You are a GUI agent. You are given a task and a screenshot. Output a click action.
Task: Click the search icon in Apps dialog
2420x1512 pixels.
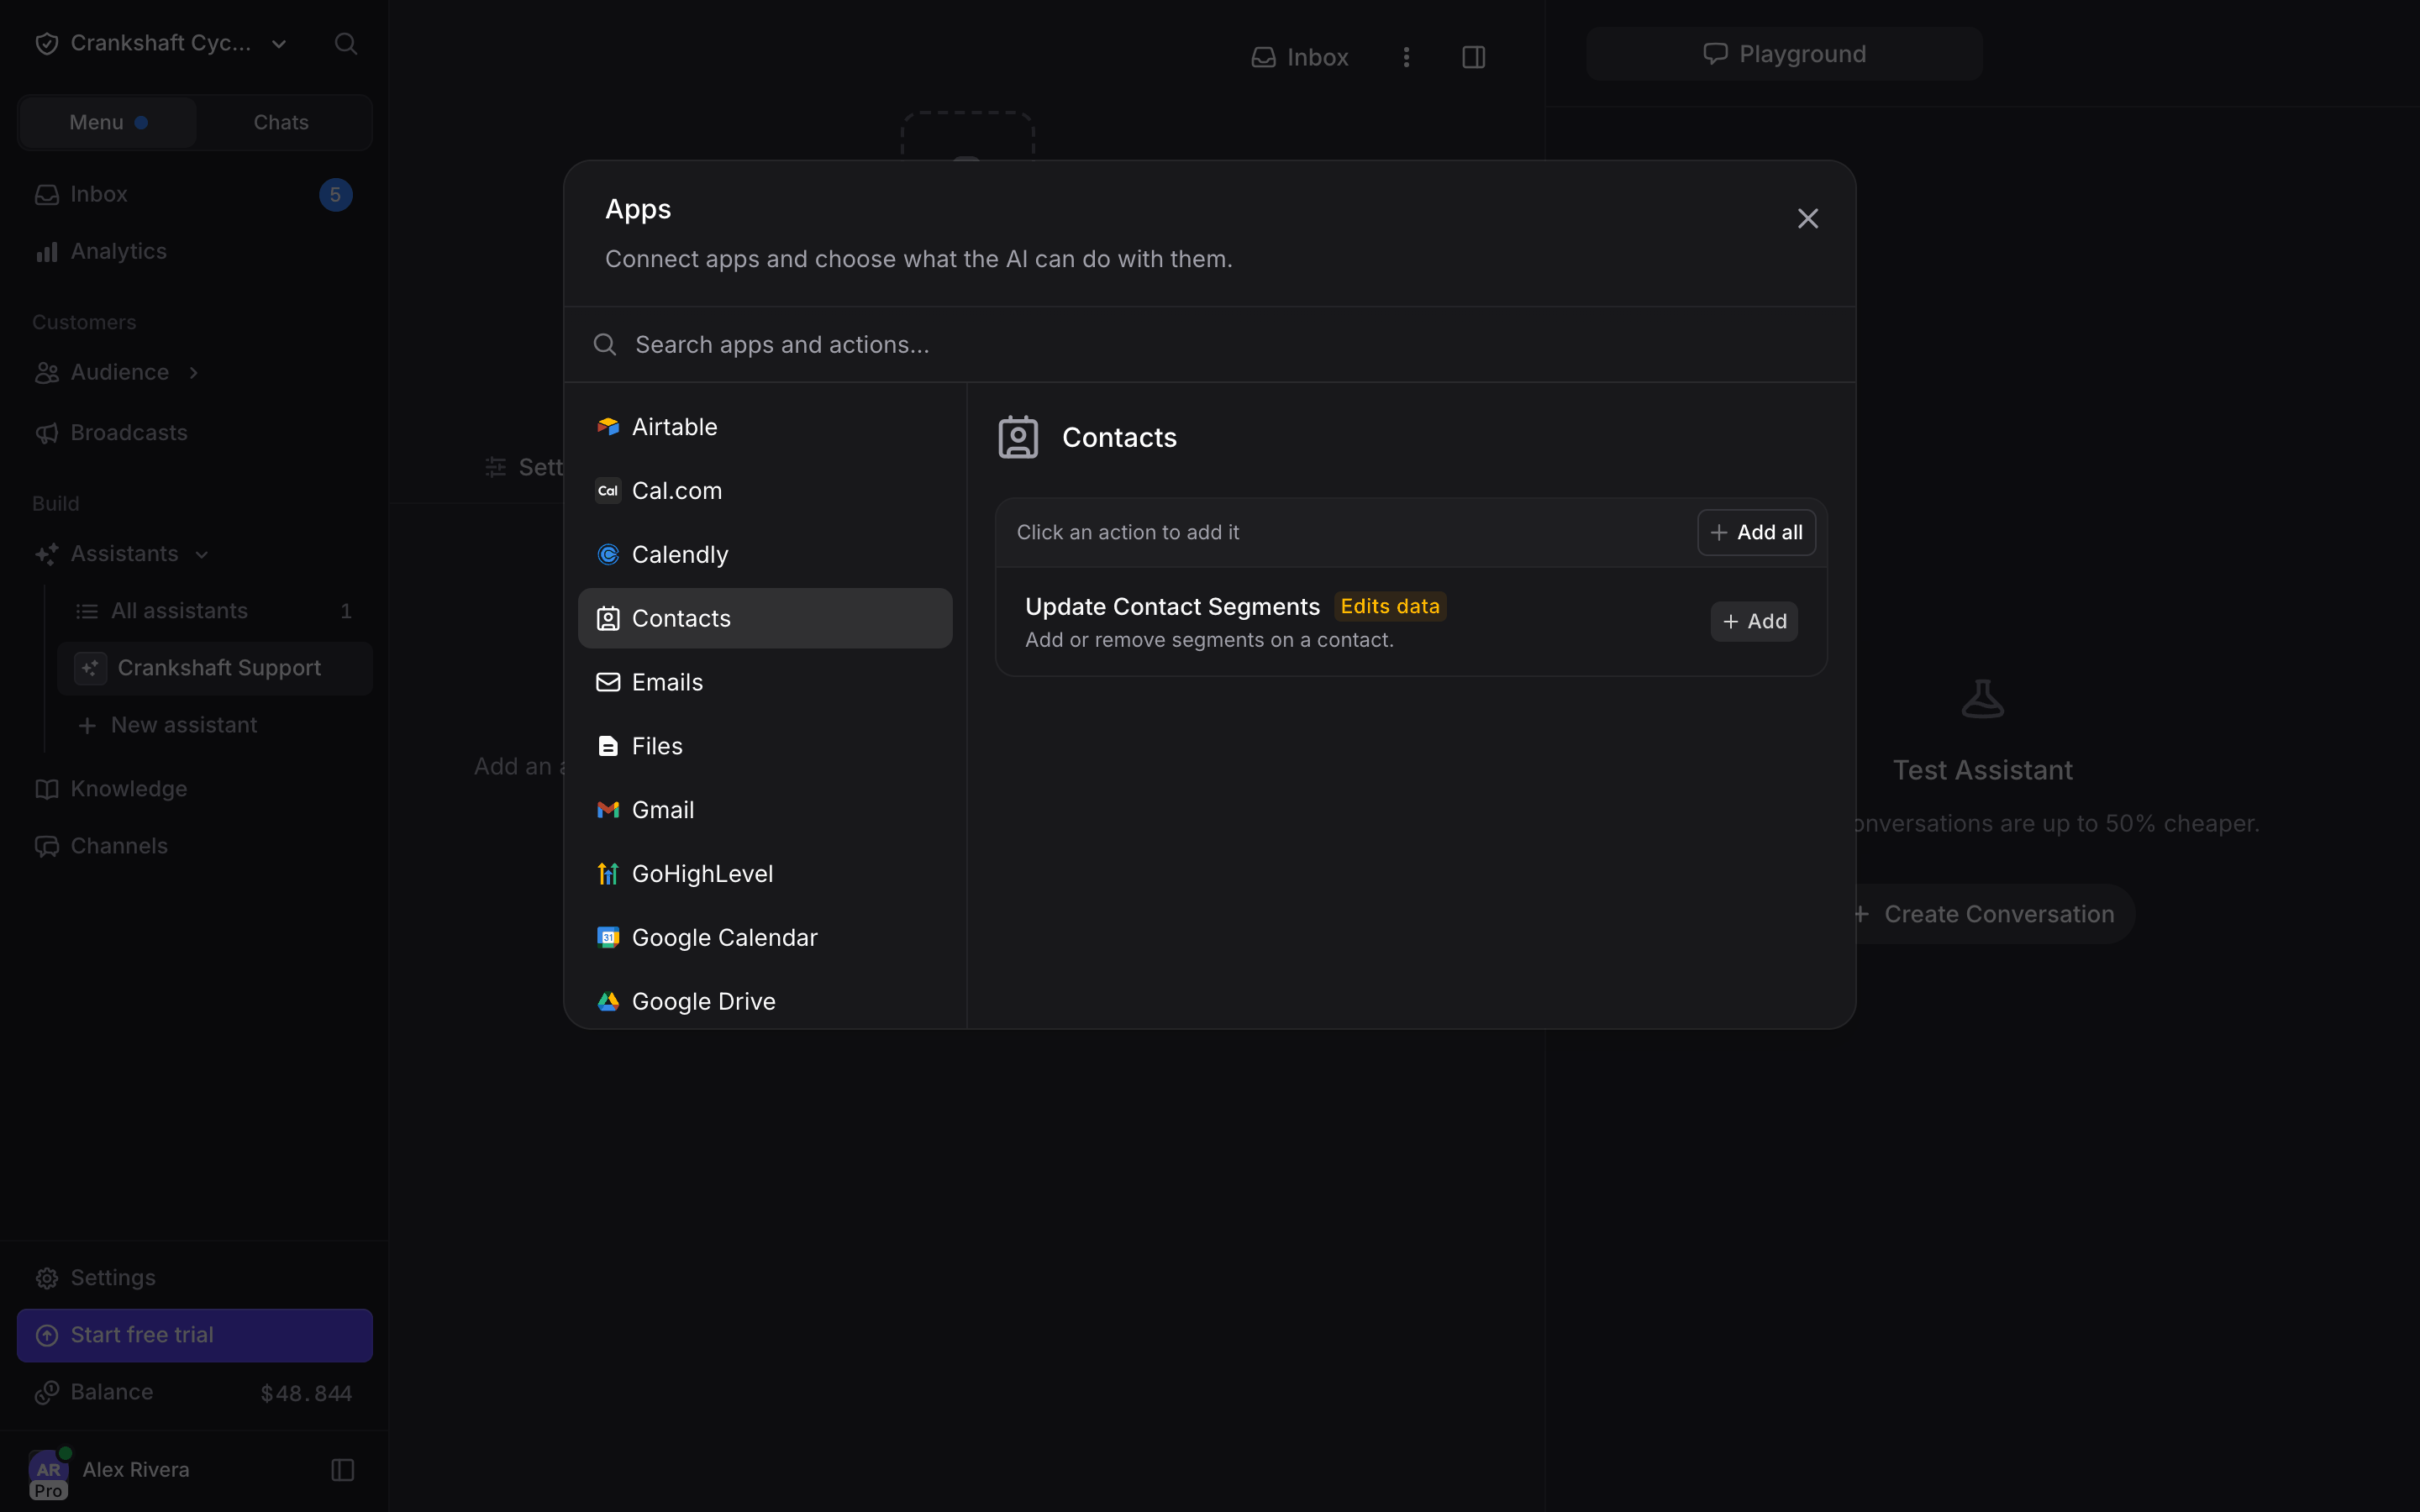(605, 345)
